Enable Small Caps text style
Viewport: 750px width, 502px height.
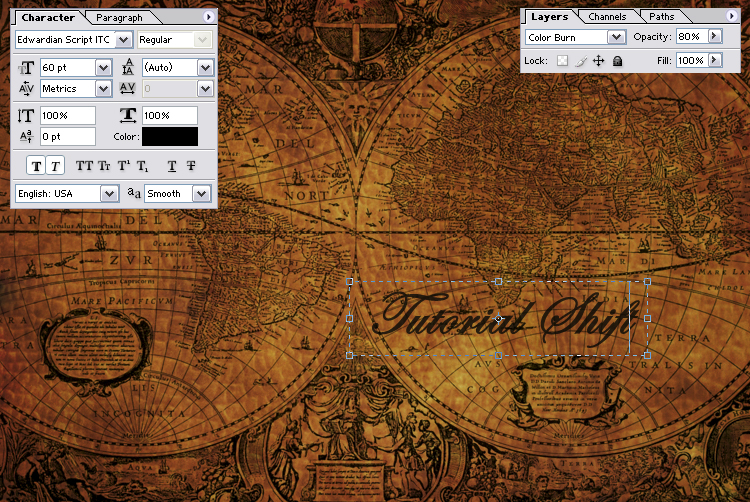pos(104,166)
